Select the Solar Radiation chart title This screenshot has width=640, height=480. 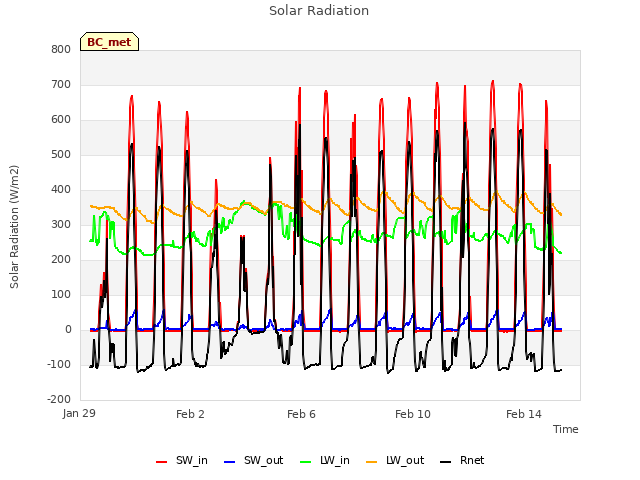[x=319, y=11]
